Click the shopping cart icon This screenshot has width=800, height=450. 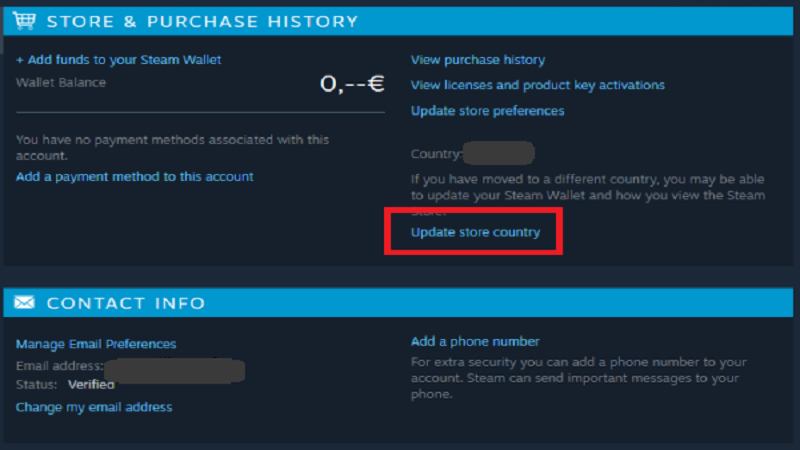click(24, 21)
